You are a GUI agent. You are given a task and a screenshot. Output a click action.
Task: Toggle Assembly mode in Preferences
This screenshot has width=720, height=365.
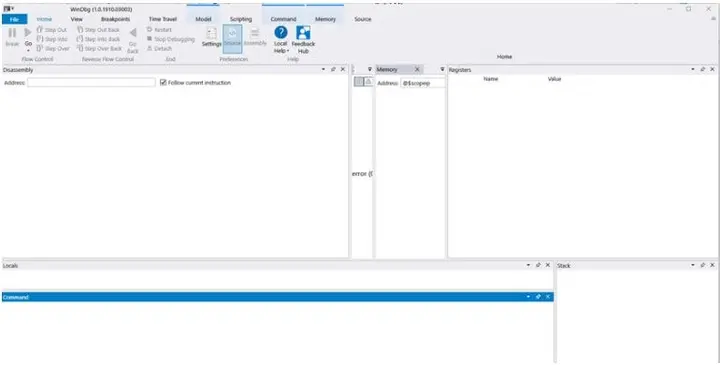tap(255, 37)
